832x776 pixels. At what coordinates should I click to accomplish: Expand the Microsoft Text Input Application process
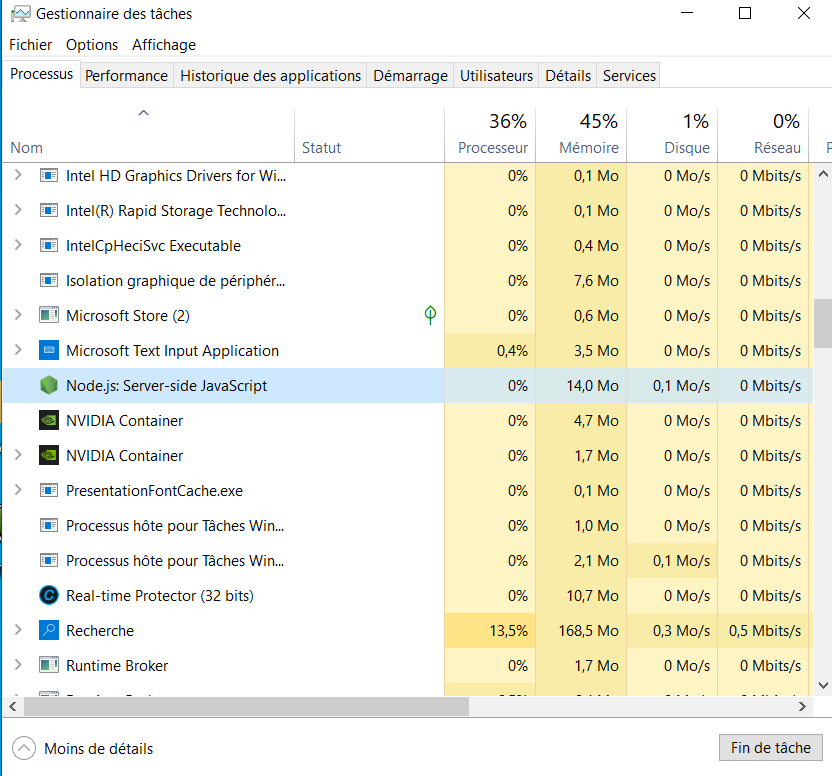(18, 350)
